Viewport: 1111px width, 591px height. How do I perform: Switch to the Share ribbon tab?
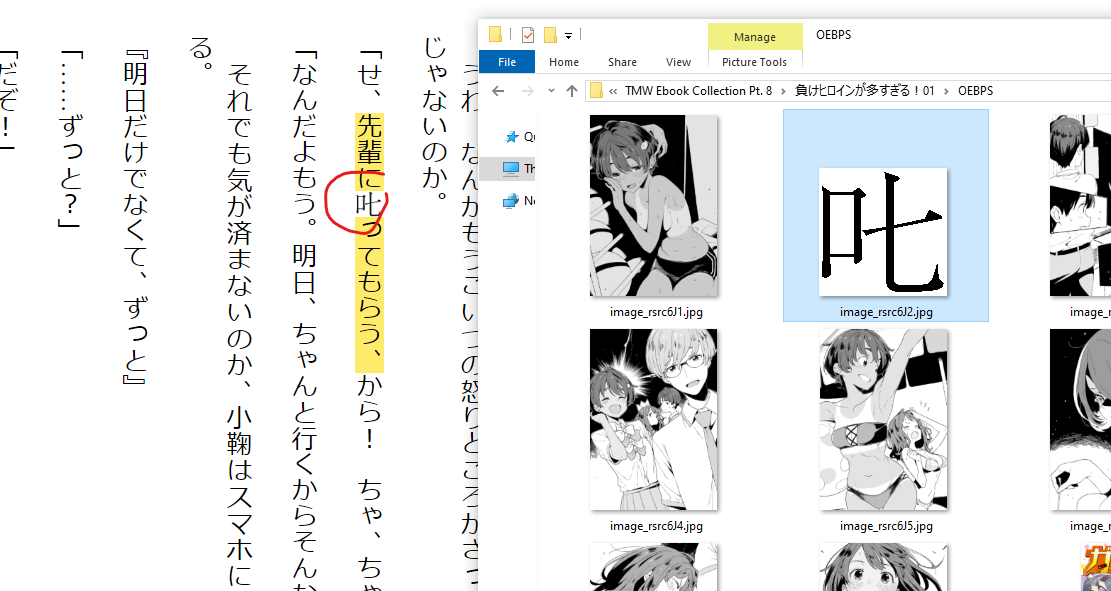pyautogui.click(x=622, y=62)
